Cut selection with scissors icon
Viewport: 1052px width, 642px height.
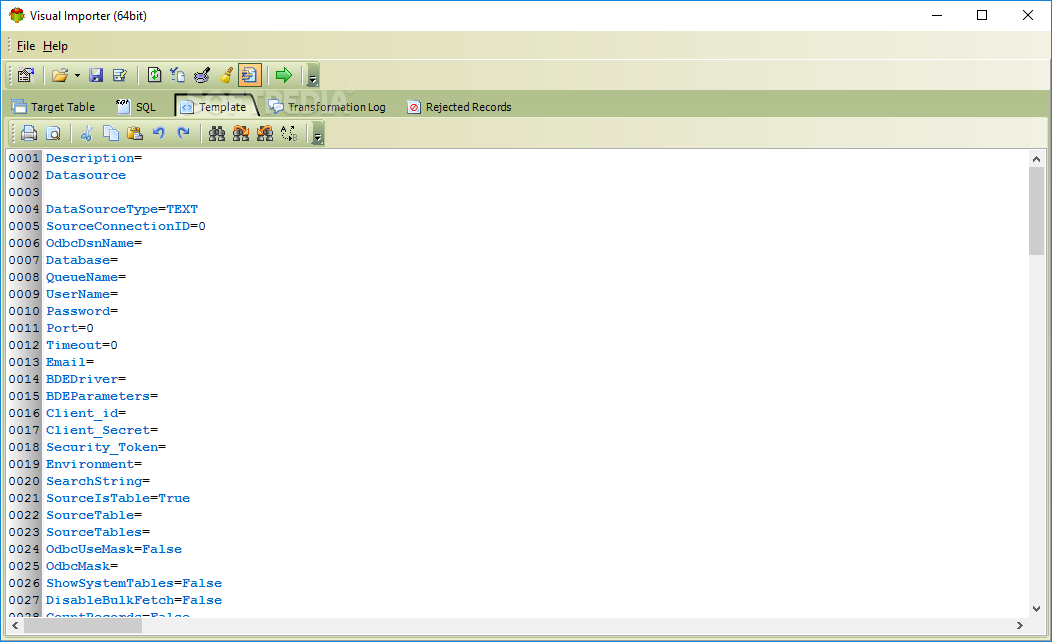click(87, 133)
